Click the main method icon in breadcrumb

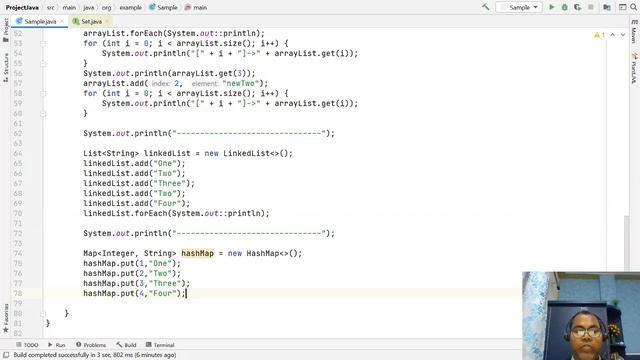click(188, 7)
